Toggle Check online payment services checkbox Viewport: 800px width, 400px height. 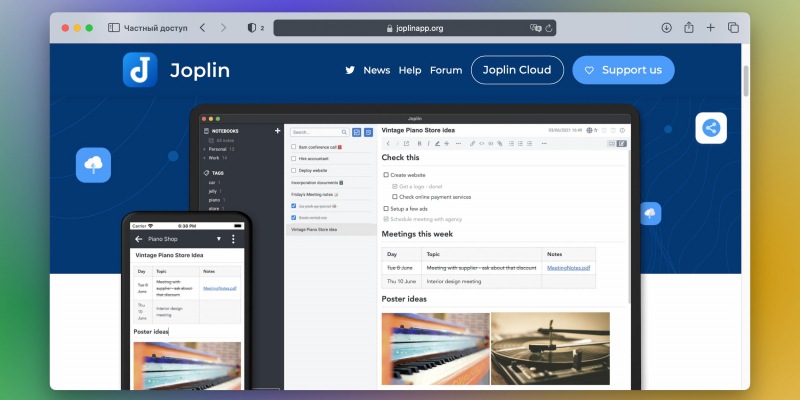pyautogui.click(x=395, y=197)
